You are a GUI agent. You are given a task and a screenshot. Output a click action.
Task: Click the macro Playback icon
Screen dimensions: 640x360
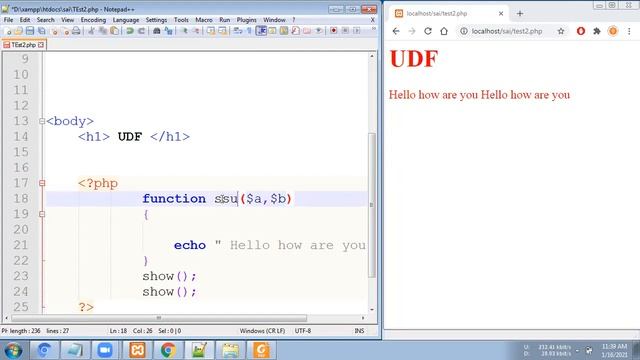(357, 31)
